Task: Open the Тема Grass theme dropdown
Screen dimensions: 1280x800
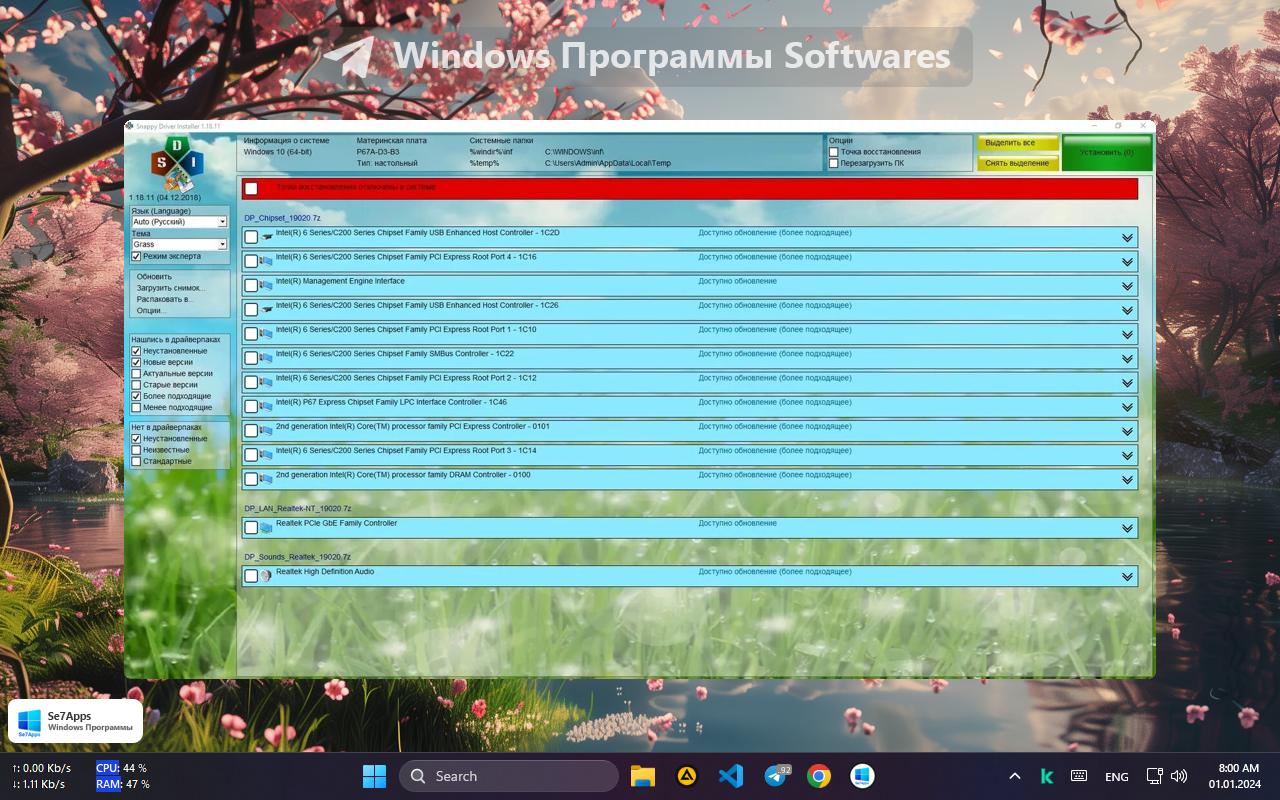Action: [x=179, y=244]
